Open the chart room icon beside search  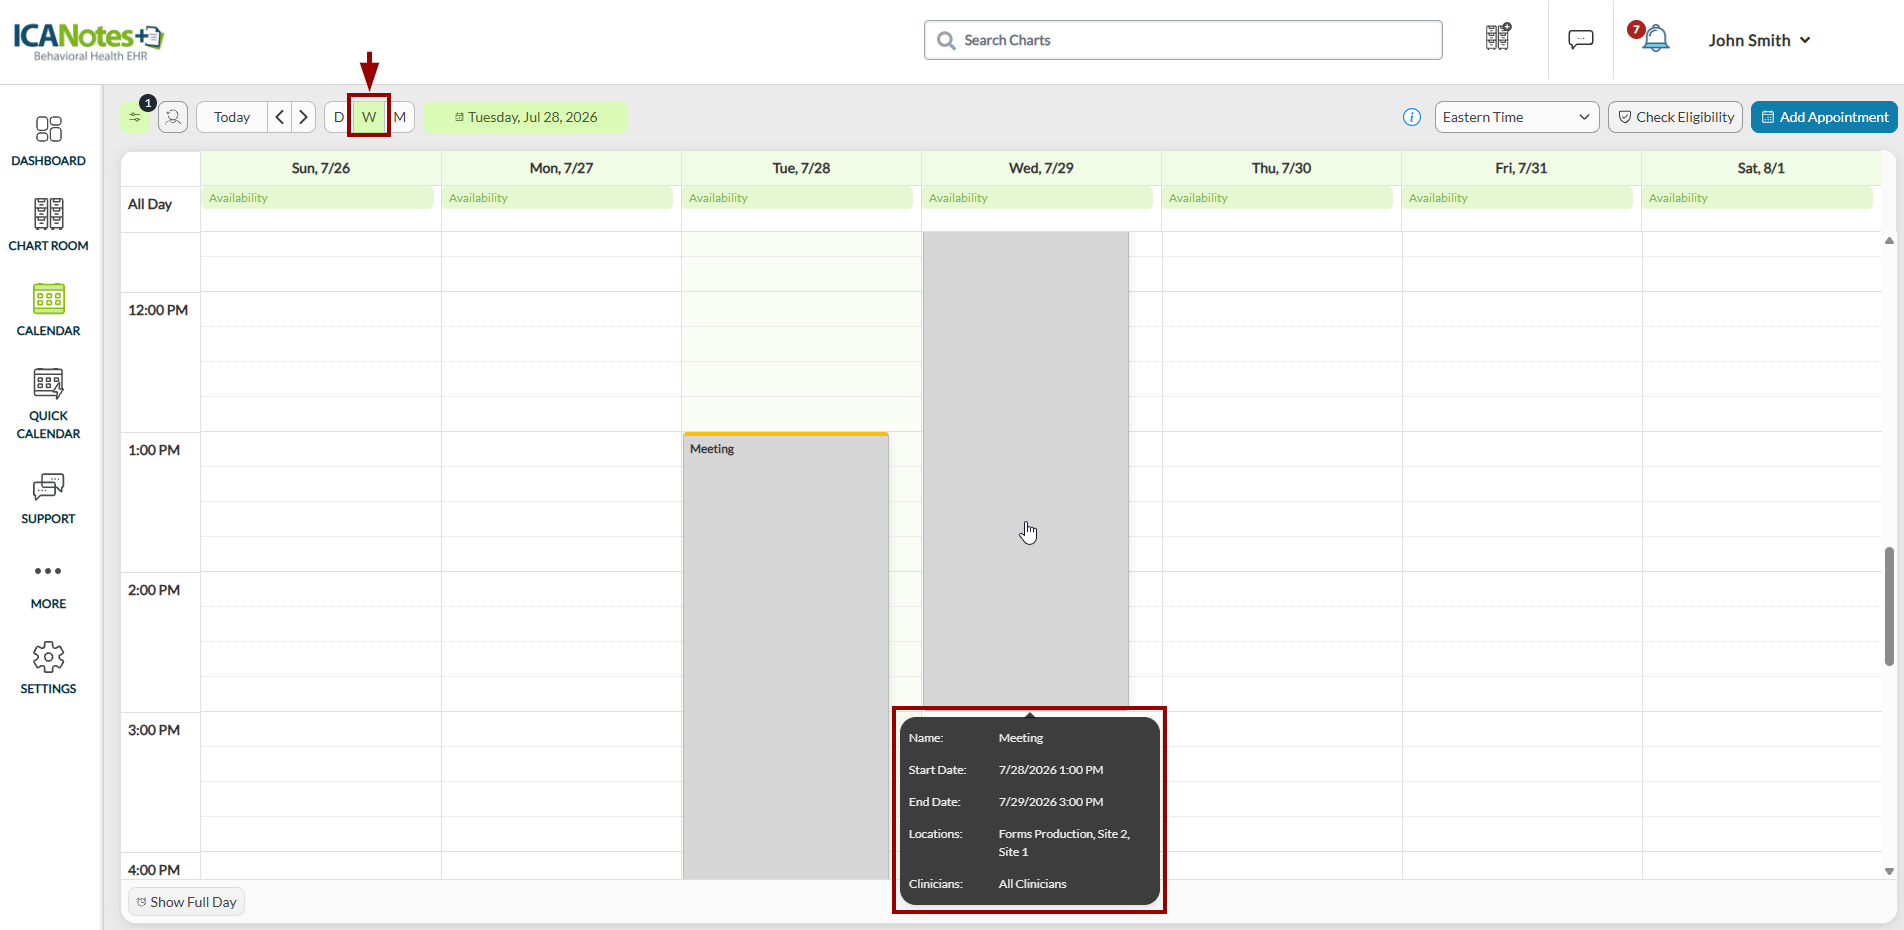coord(1498,38)
